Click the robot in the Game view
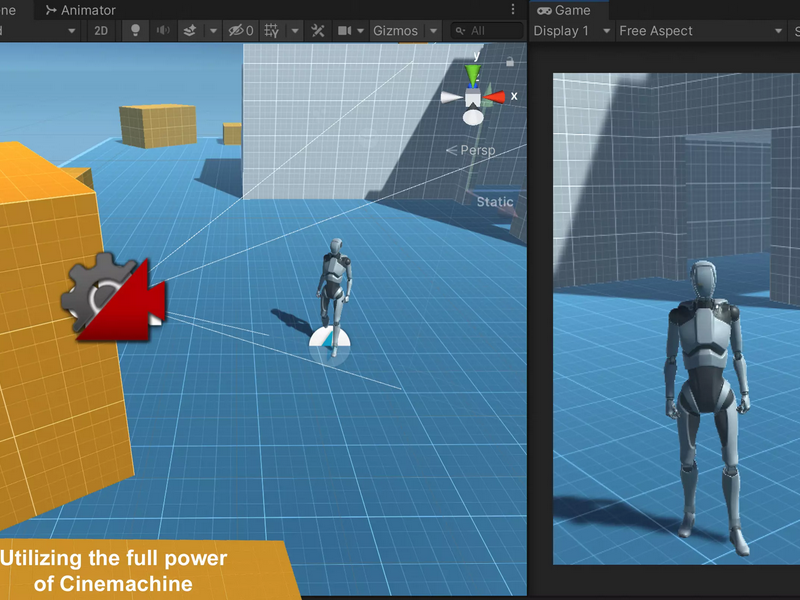The height and width of the screenshot is (600, 800). (707, 406)
